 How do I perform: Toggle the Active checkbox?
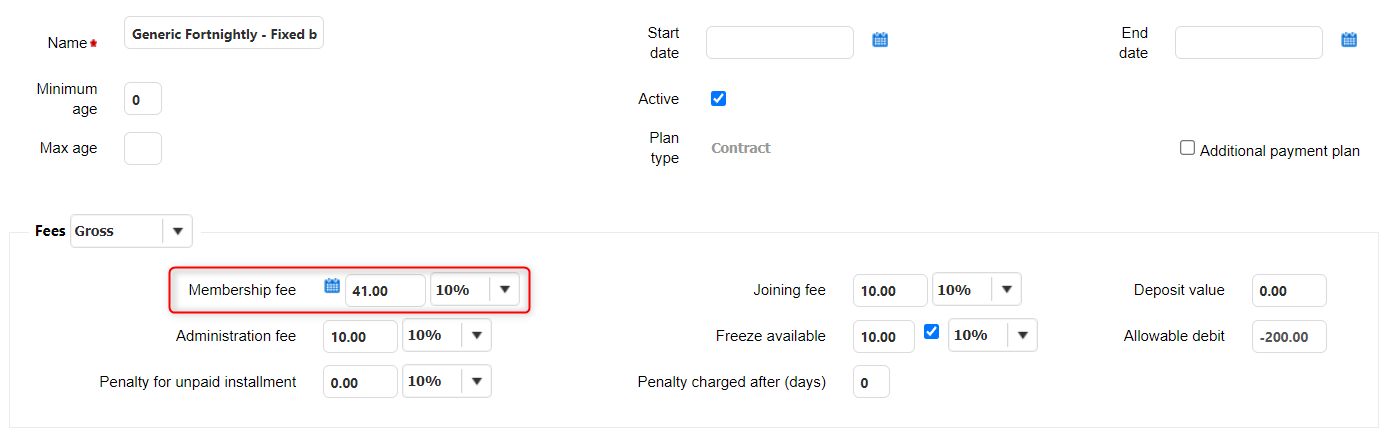(718, 98)
